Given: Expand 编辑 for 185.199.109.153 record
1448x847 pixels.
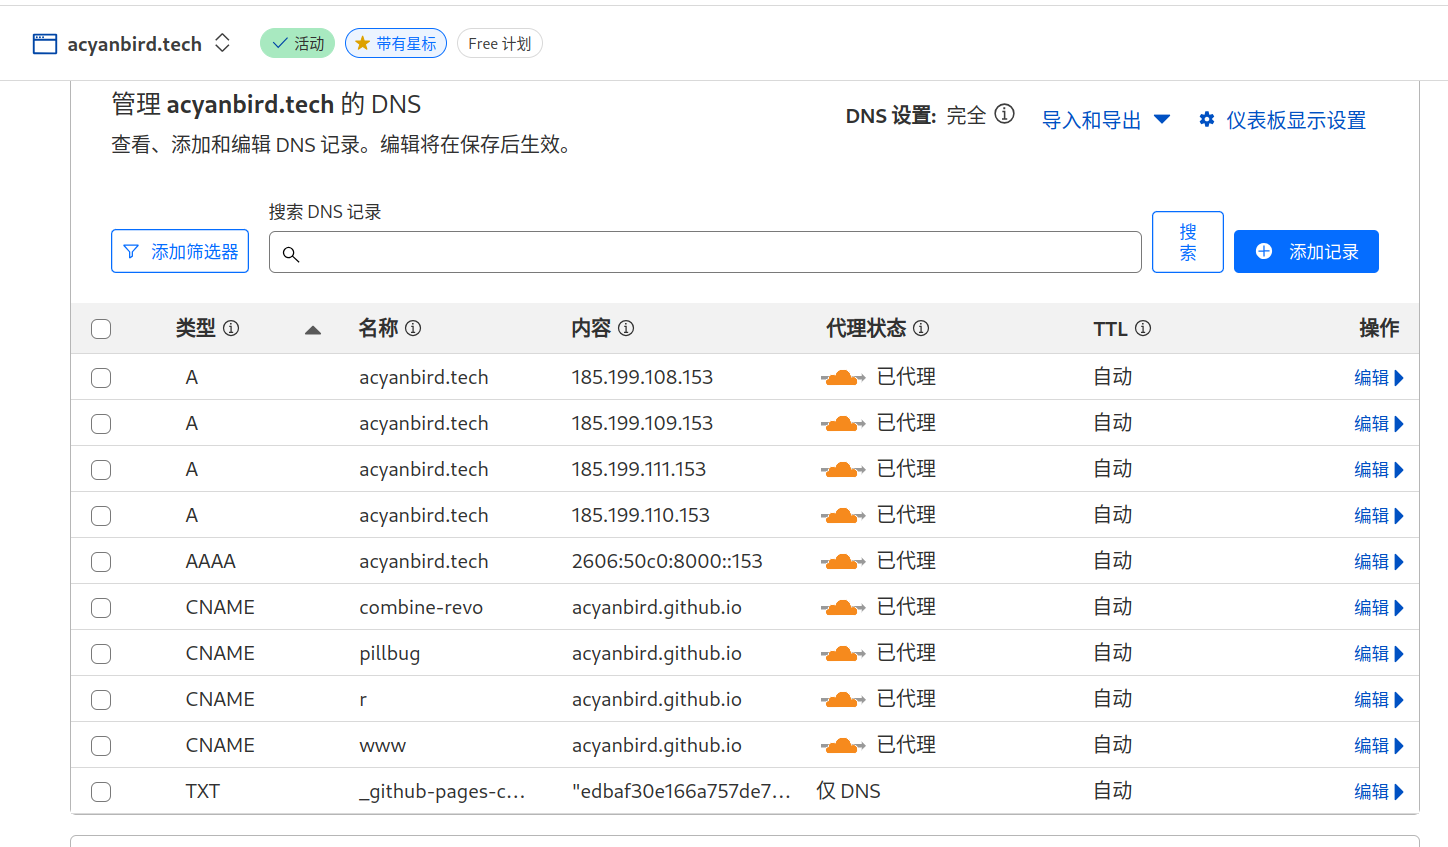Looking at the screenshot, I should 1379,424.
